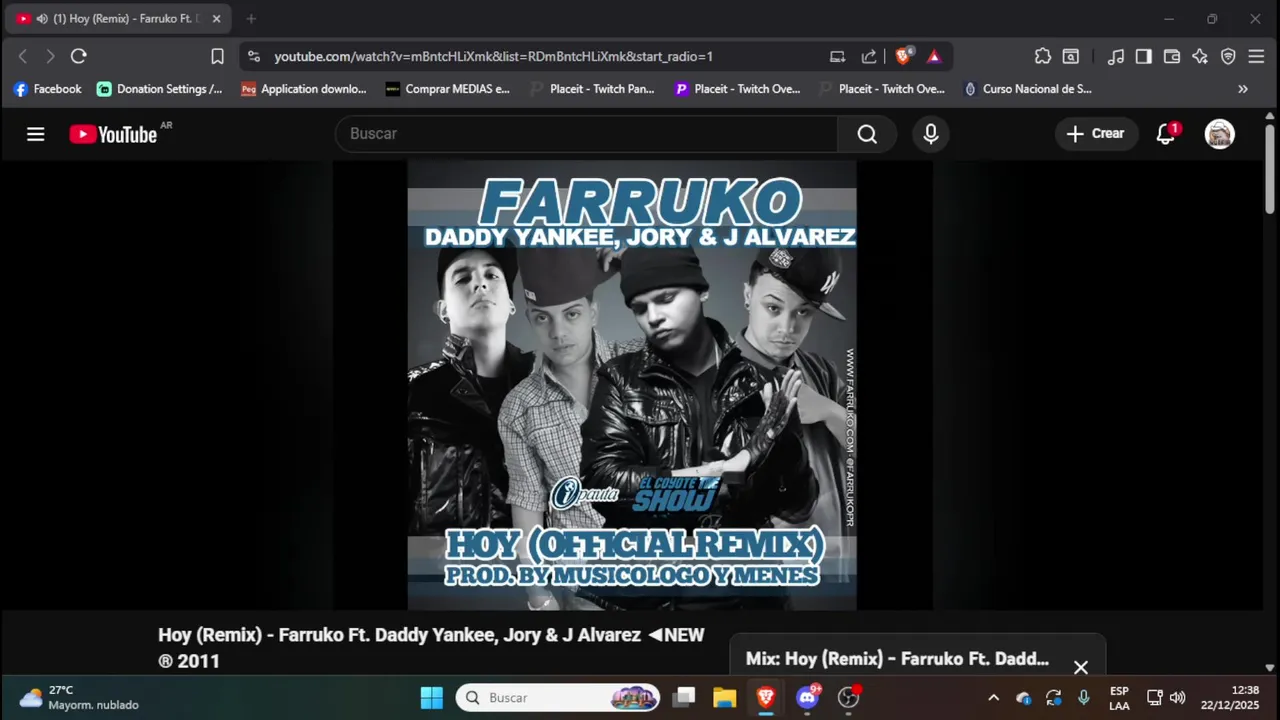This screenshot has width=1280, height=720.
Task: Reload the page with the refresh icon
Action: point(79,57)
